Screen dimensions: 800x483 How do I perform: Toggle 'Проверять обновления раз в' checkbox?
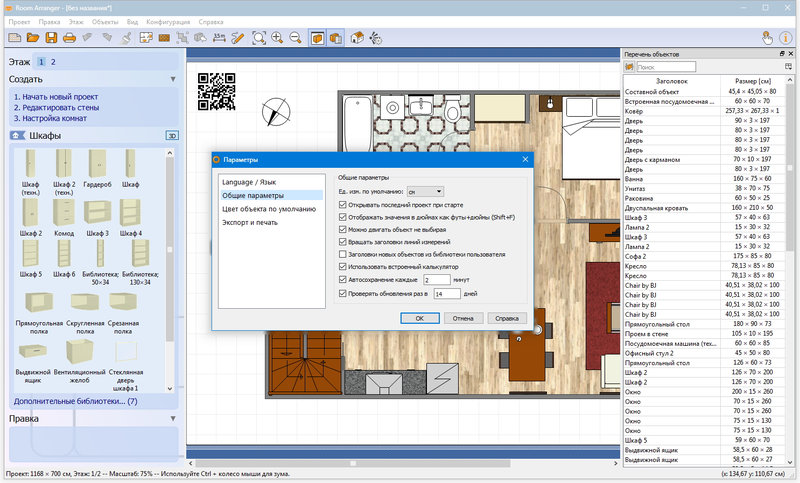(343, 293)
